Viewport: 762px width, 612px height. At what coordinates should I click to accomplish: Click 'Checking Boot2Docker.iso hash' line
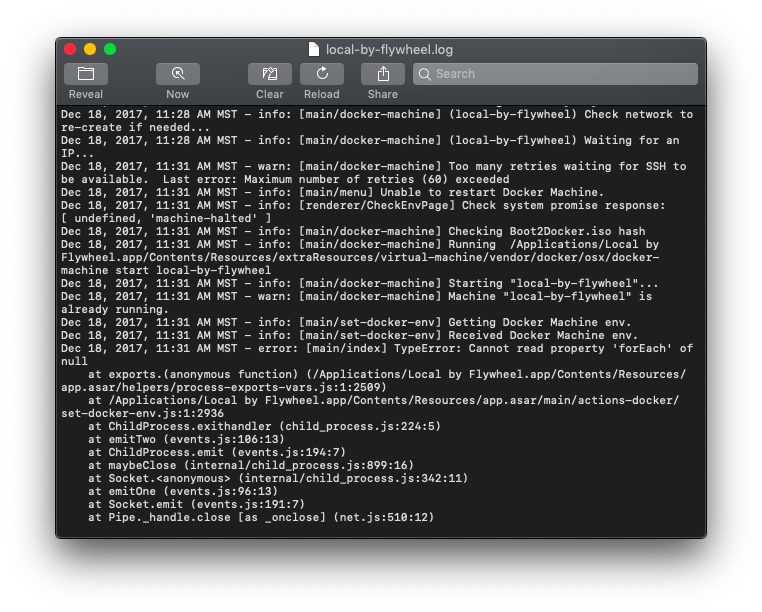coord(353,231)
